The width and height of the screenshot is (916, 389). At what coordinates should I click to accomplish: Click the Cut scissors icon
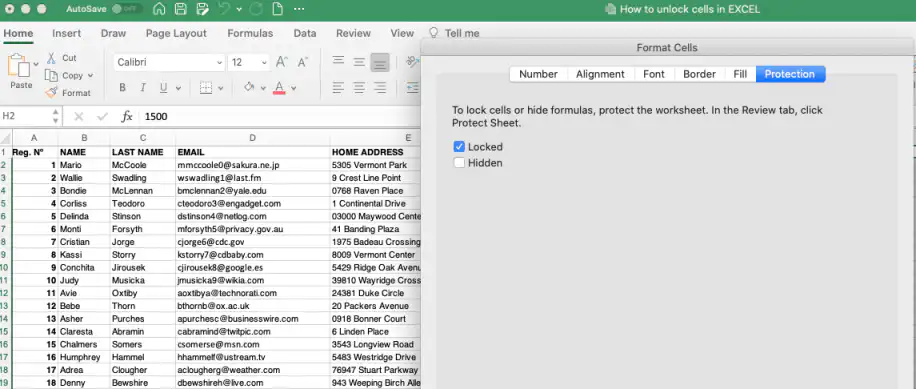pyautogui.click(x=51, y=58)
